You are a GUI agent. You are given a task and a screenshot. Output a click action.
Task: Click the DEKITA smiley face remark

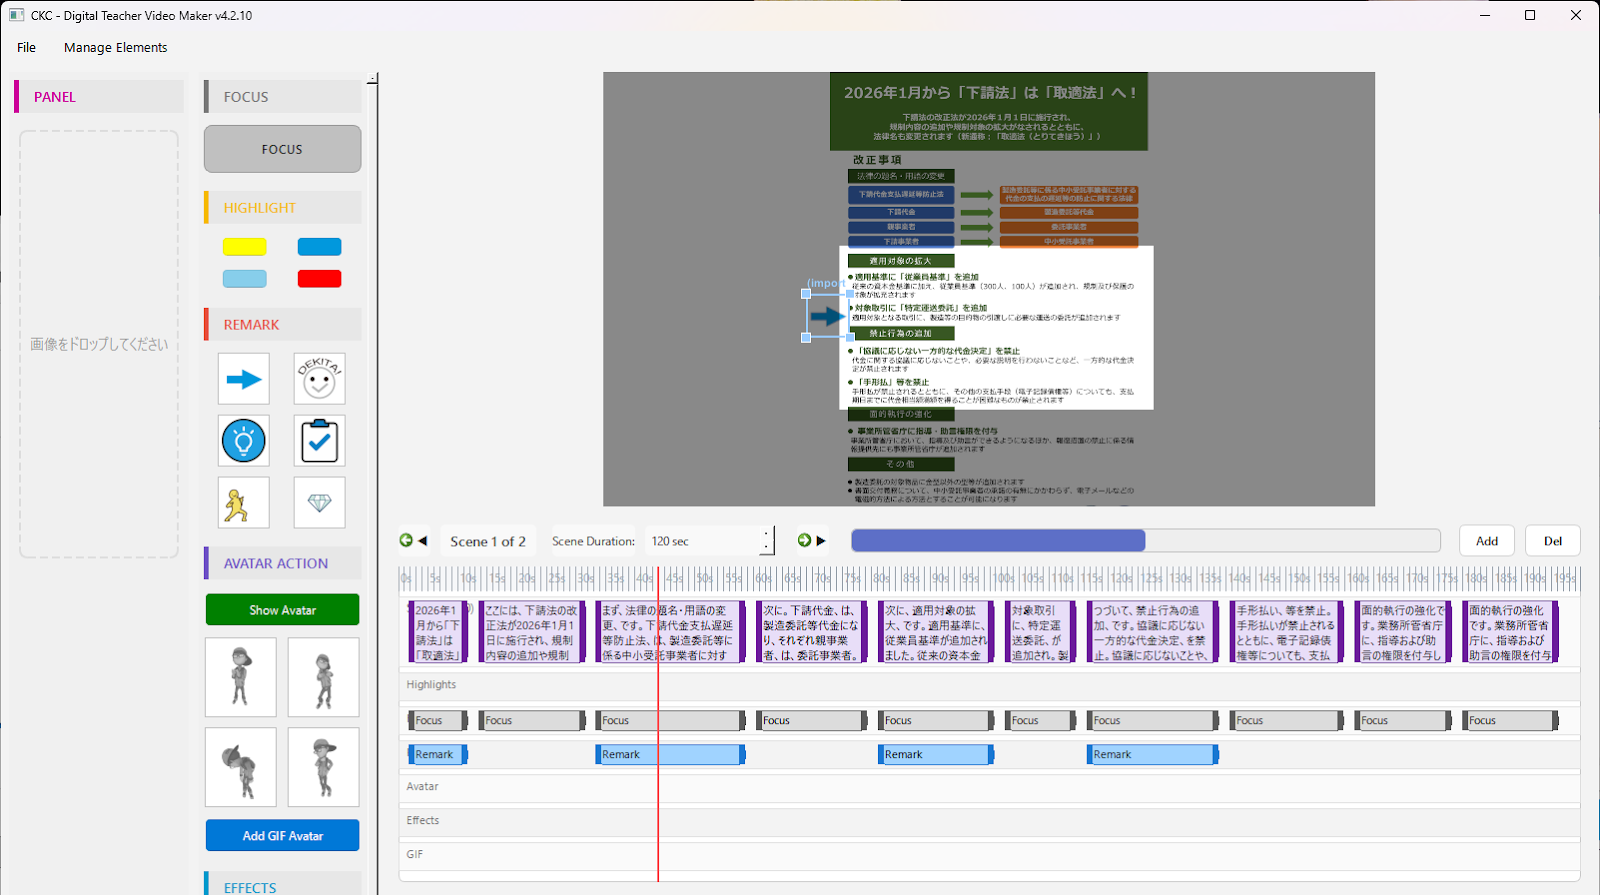click(319, 379)
